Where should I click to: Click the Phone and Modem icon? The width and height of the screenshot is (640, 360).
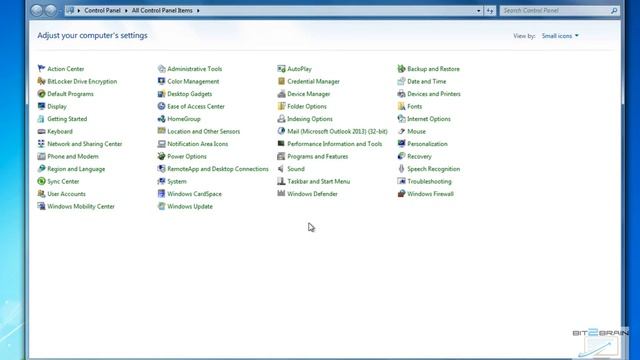tap(41, 156)
